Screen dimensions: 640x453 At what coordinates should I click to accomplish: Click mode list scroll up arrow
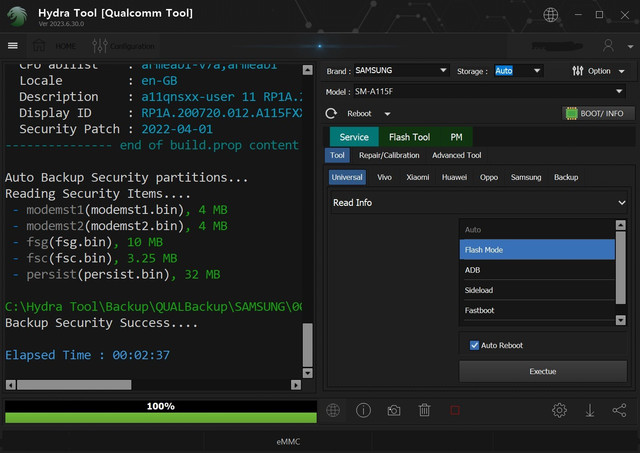(620, 225)
